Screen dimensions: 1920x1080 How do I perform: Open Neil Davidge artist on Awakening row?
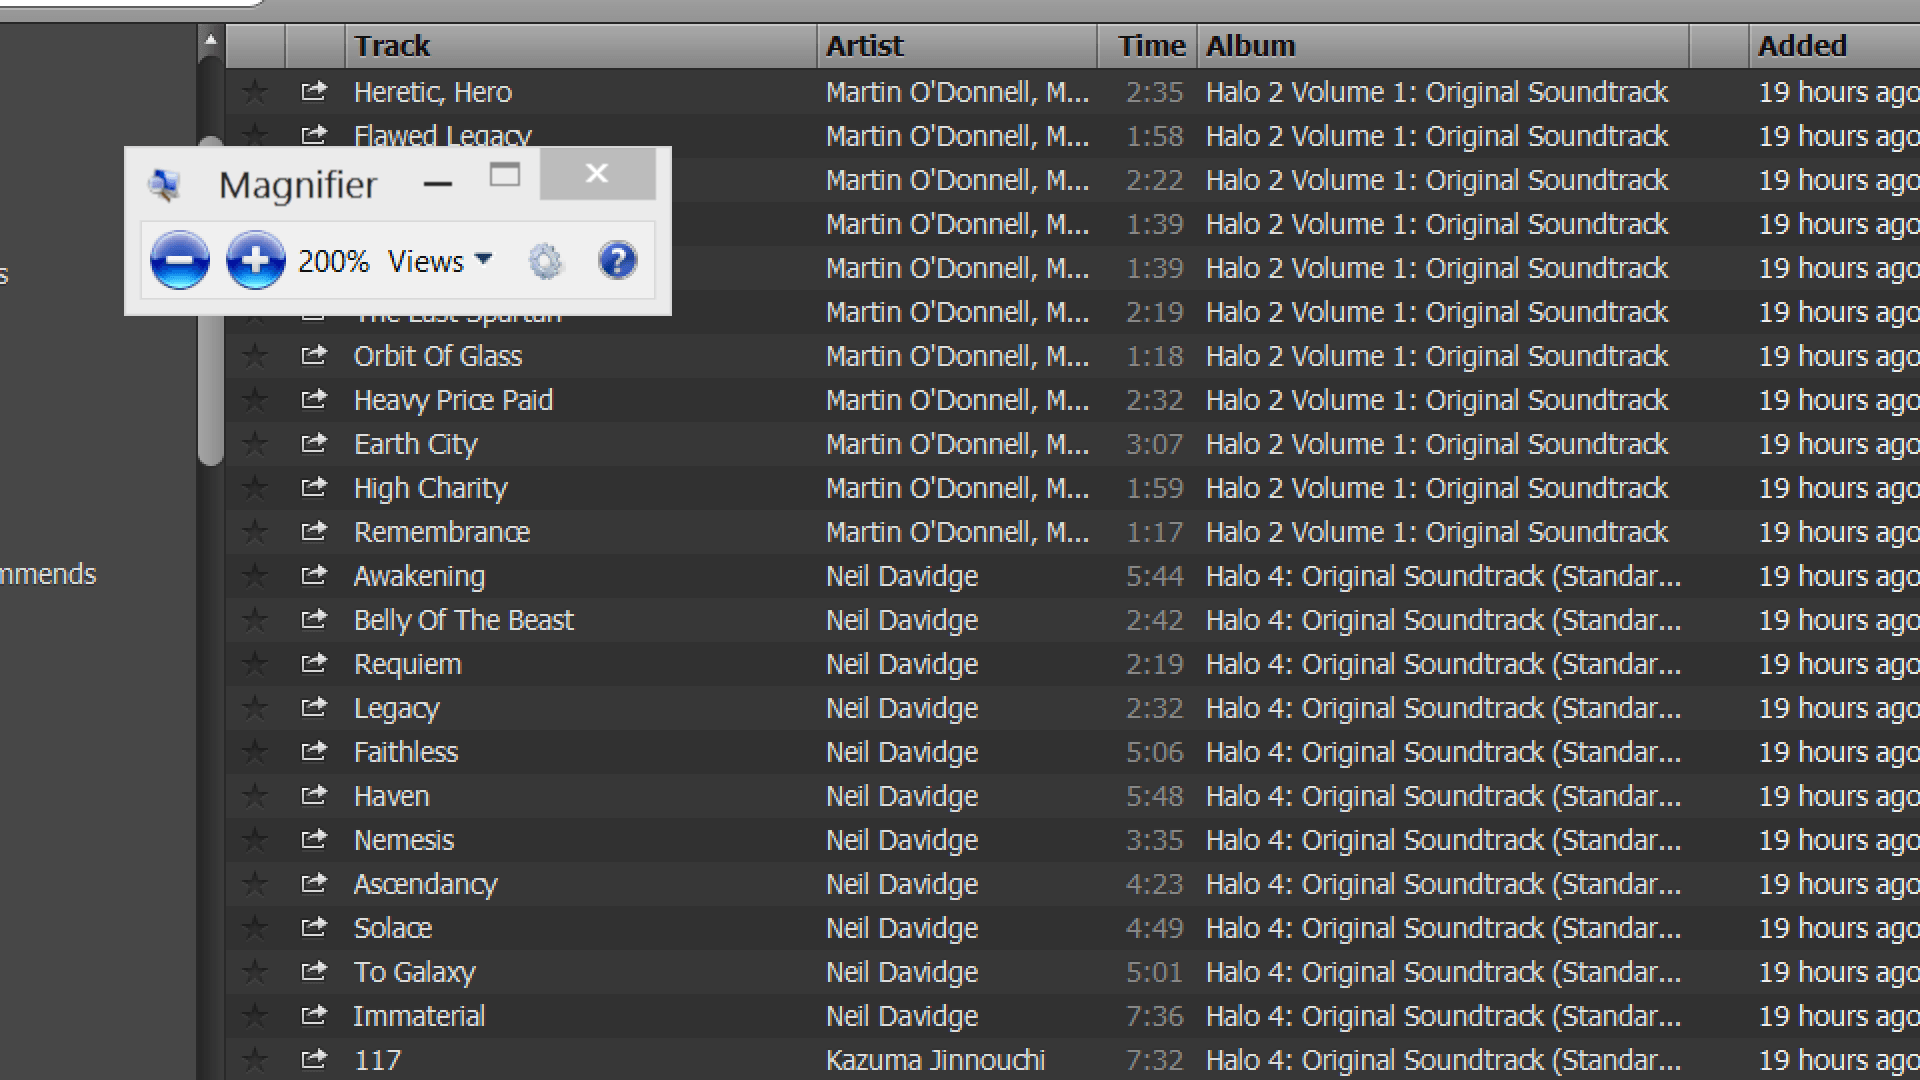coord(902,576)
